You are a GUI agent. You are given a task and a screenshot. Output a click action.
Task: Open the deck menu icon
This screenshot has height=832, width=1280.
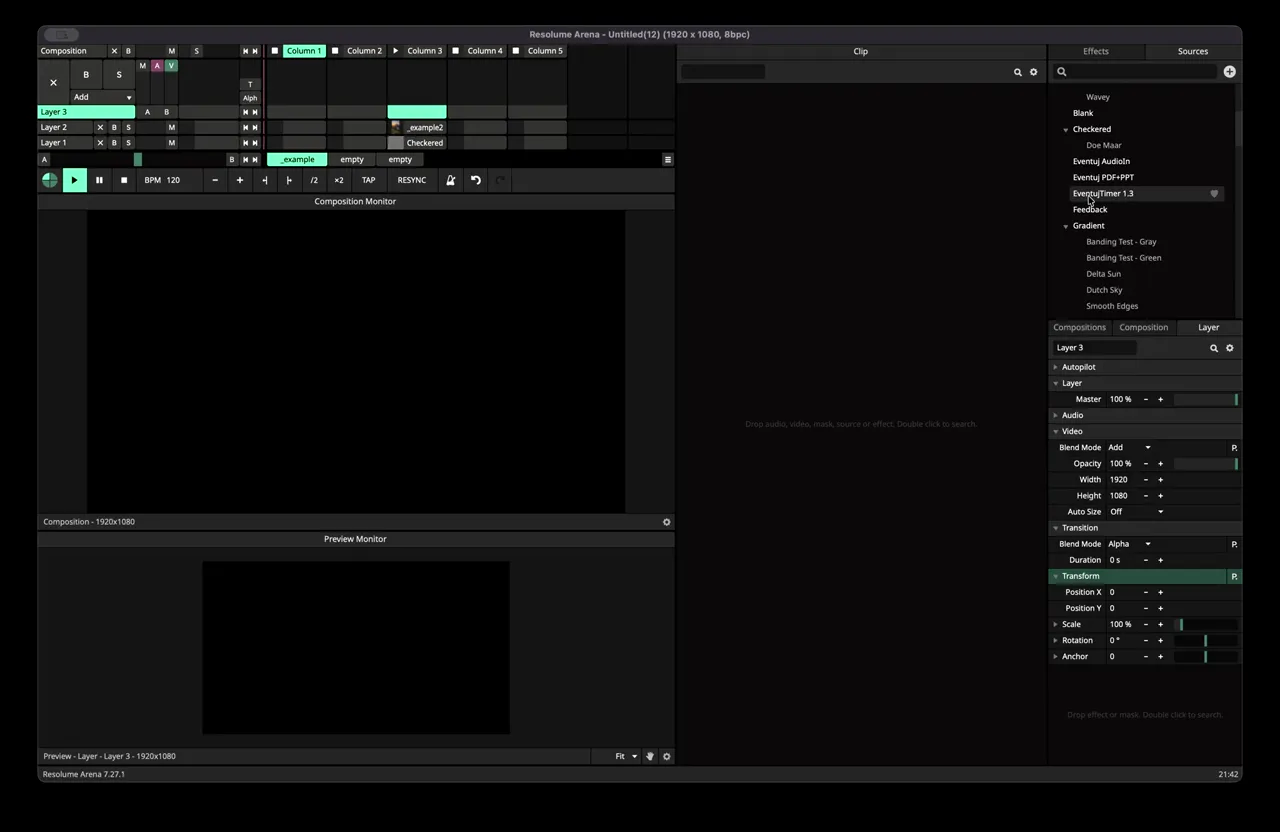(668, 159)
